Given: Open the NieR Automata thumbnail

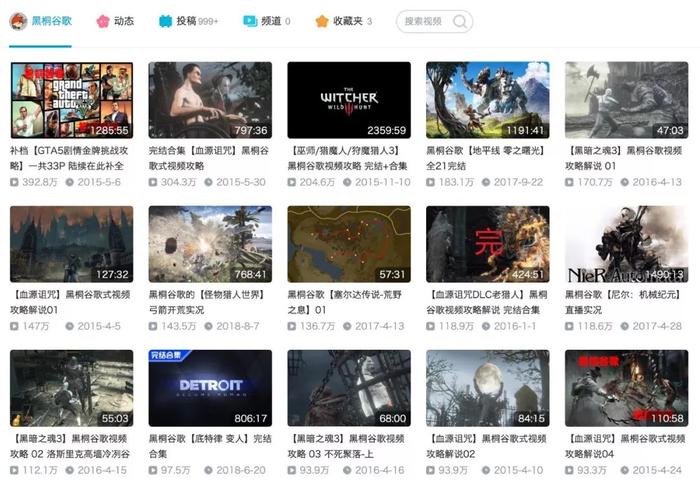Looking at the screenshot, I should pyautogui.click(x=626, y=244).
